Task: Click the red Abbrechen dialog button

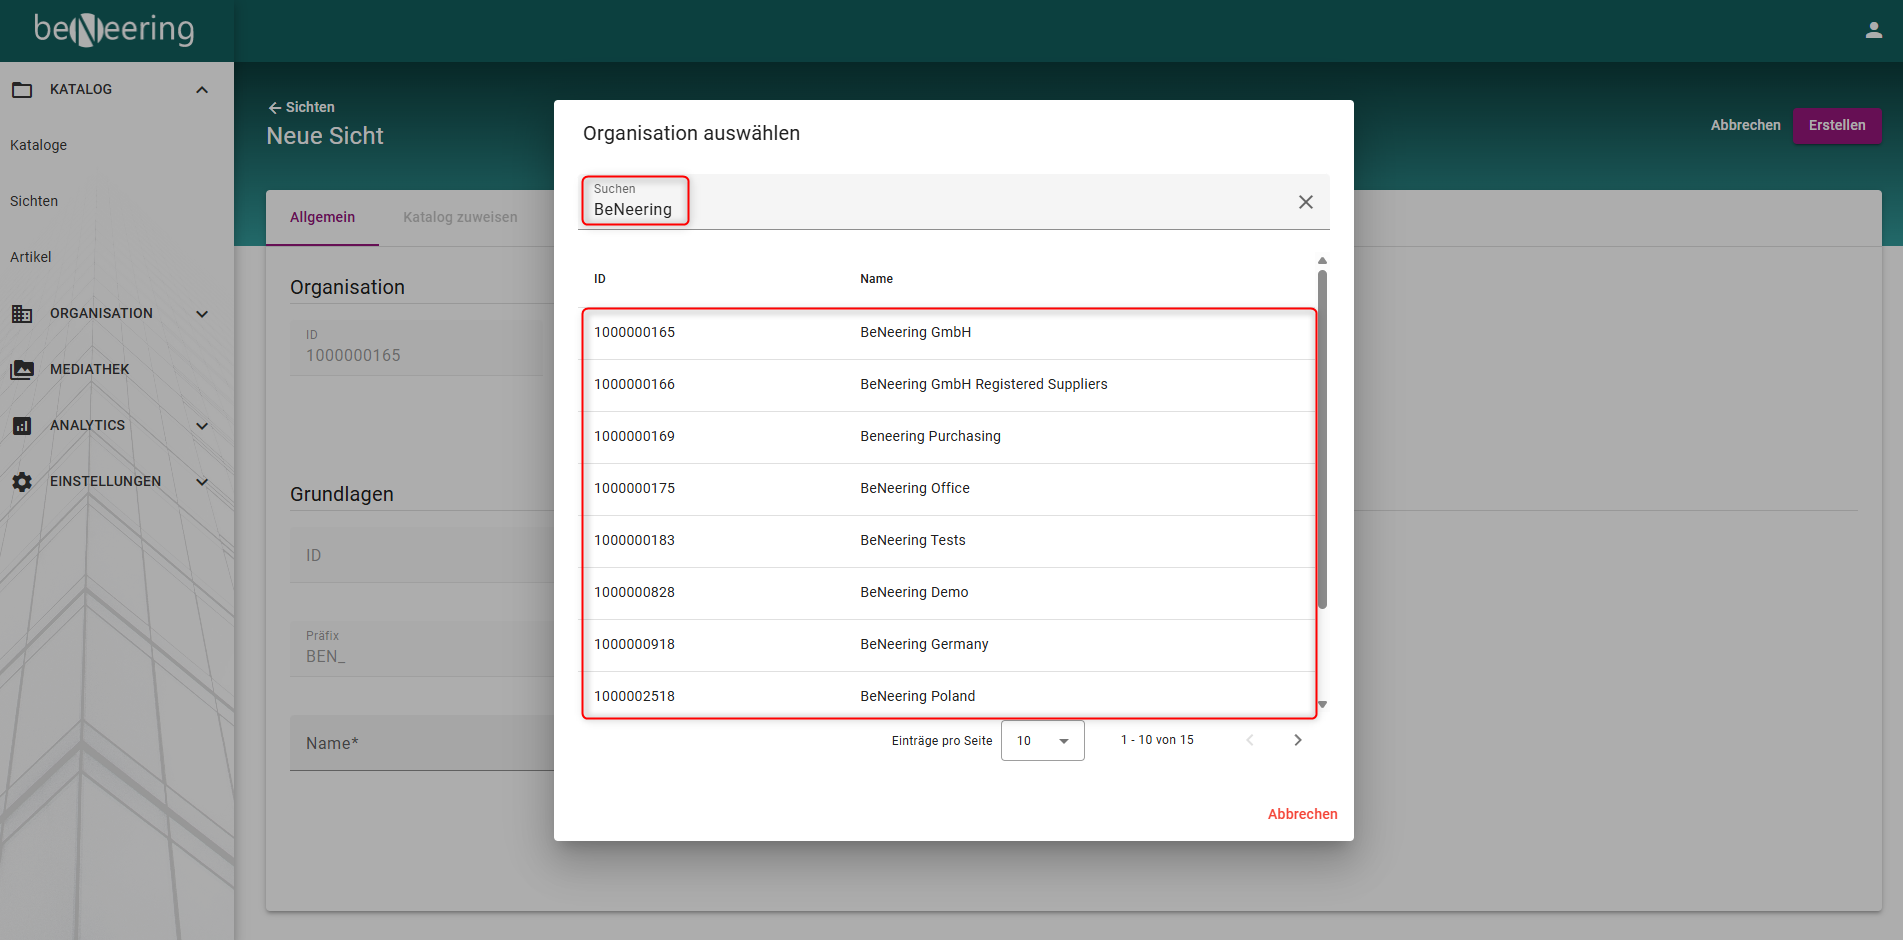Action: pos(1302,814)
